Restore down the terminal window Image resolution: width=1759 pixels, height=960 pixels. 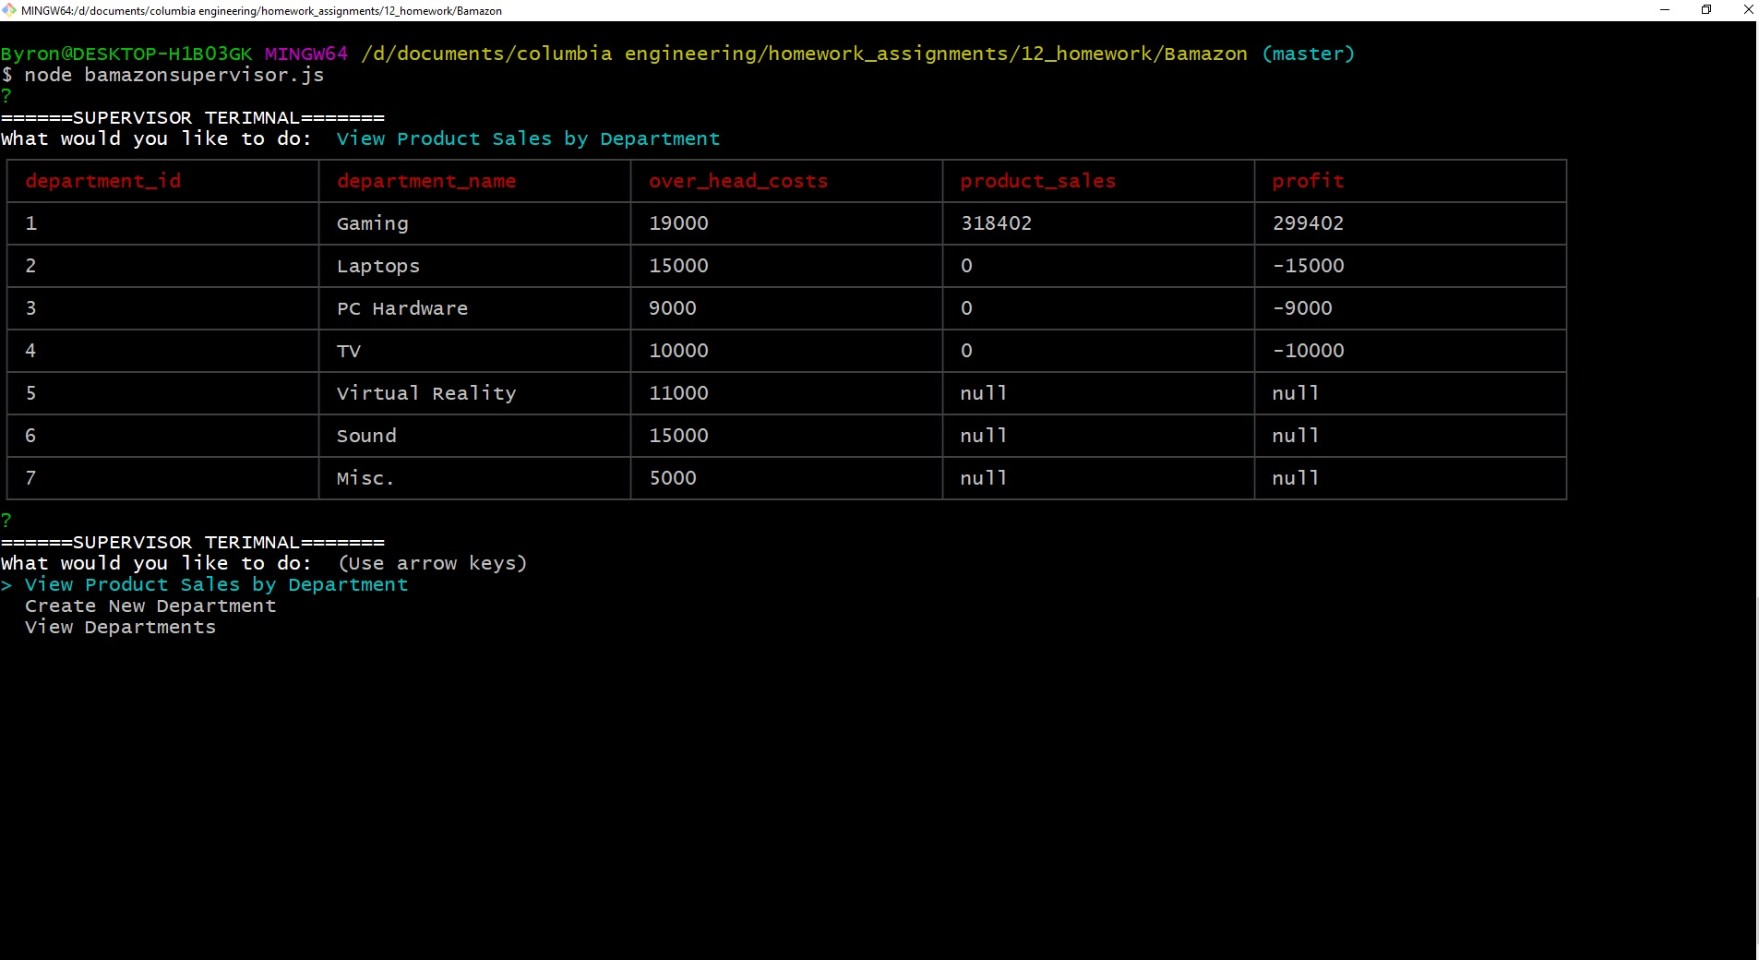(x=1706, y=10)
